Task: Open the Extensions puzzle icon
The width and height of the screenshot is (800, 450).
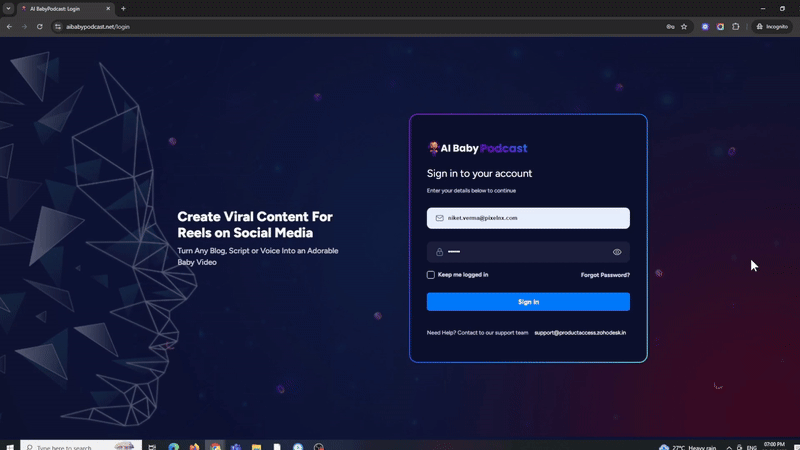Action: point(736,27)
